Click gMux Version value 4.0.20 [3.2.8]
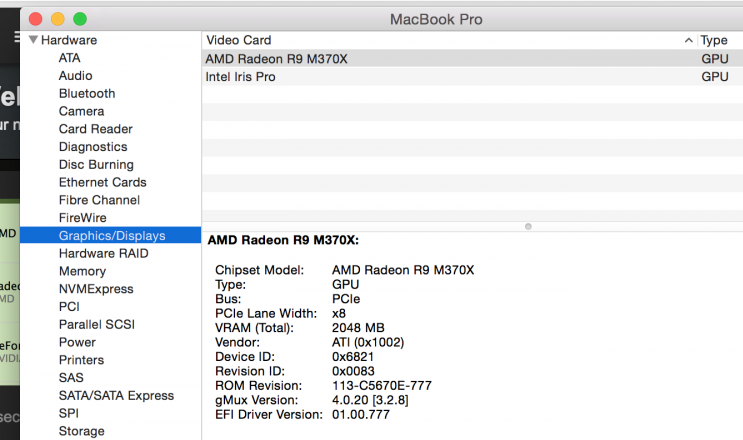 (x=370, y=400)
